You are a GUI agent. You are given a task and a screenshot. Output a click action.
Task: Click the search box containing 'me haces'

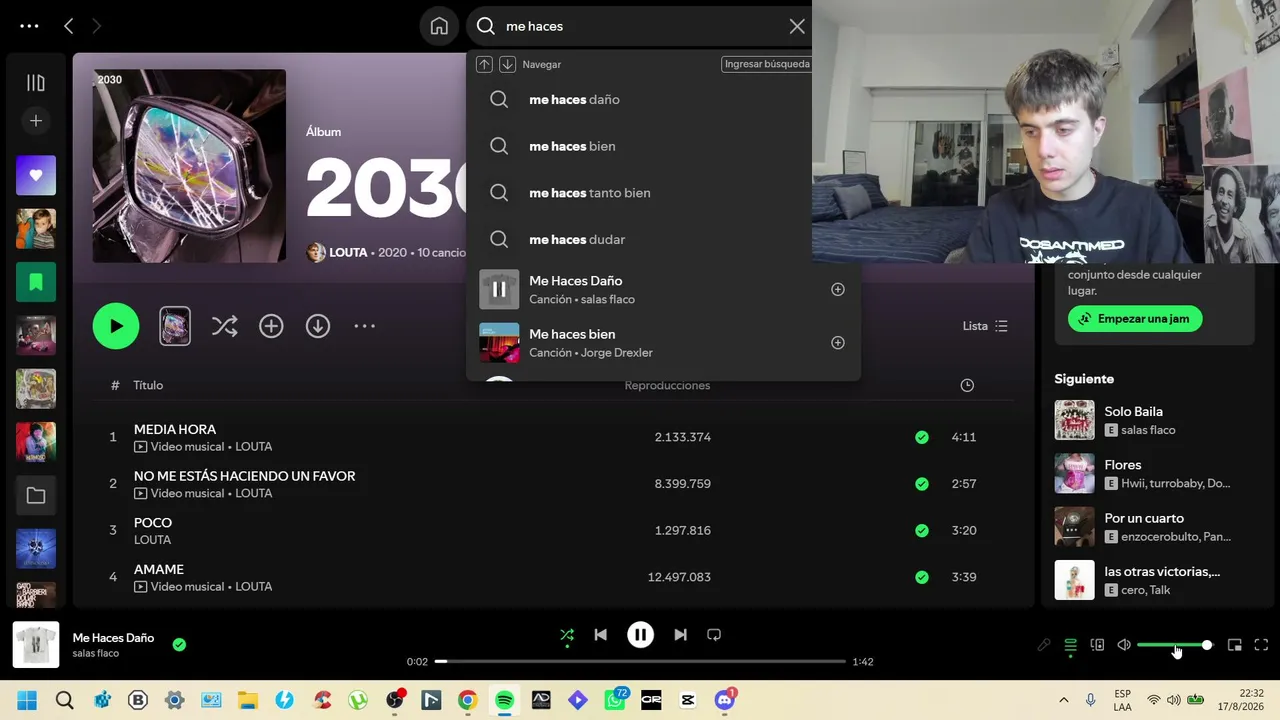(640, 26)
